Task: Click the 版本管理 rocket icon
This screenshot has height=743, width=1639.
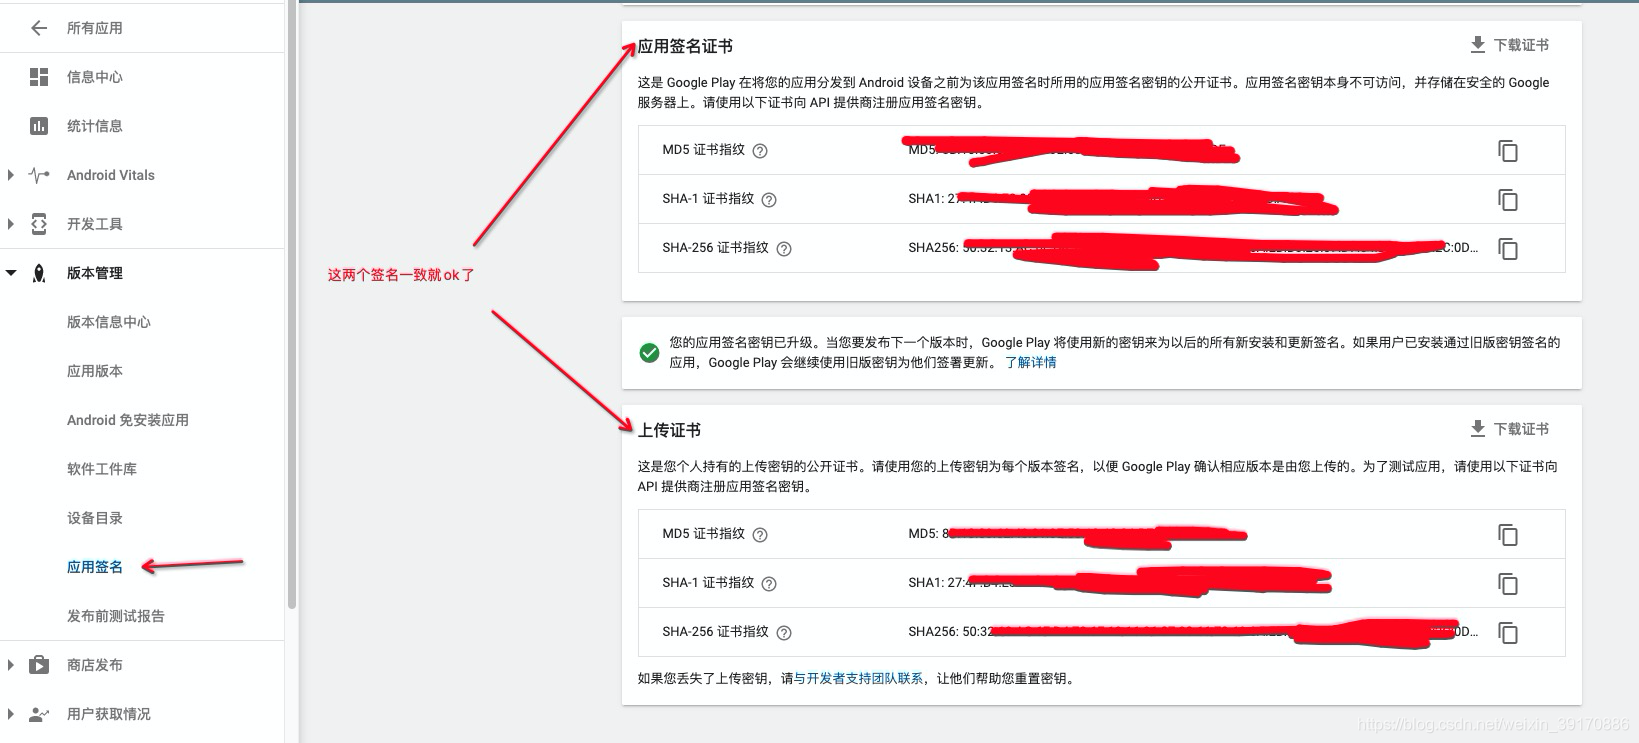Action: coord(39,273)
